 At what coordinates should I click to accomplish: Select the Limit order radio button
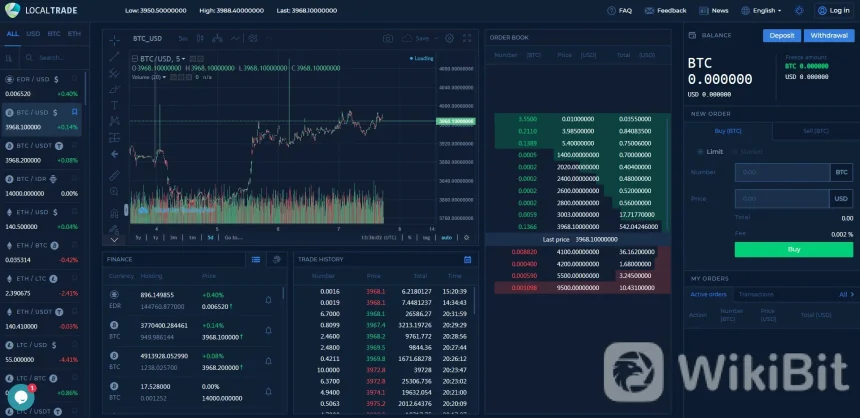coord(699,151)
